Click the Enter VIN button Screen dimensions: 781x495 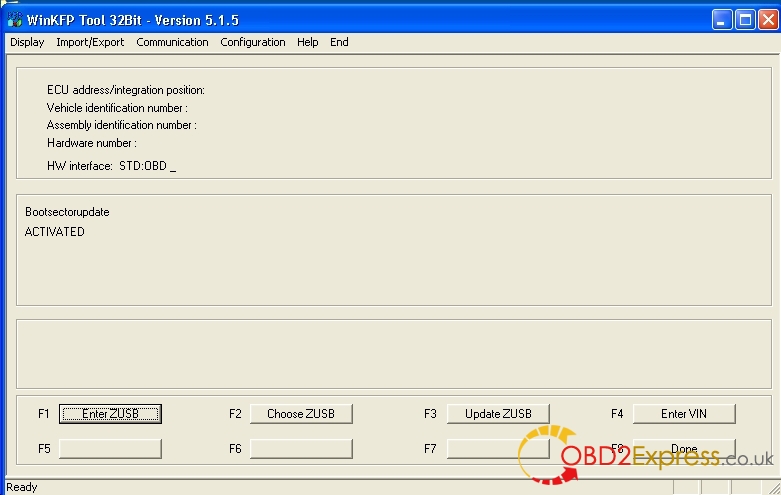(684, 414)
